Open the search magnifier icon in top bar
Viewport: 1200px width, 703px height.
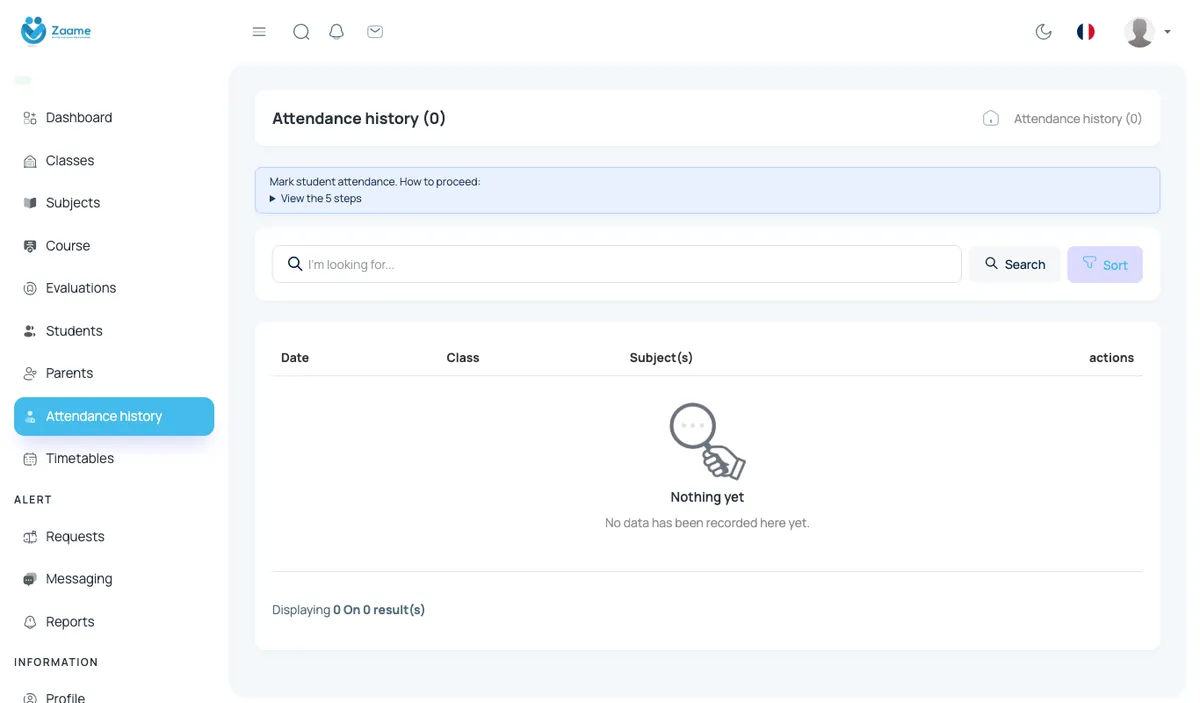click(301, 32)
